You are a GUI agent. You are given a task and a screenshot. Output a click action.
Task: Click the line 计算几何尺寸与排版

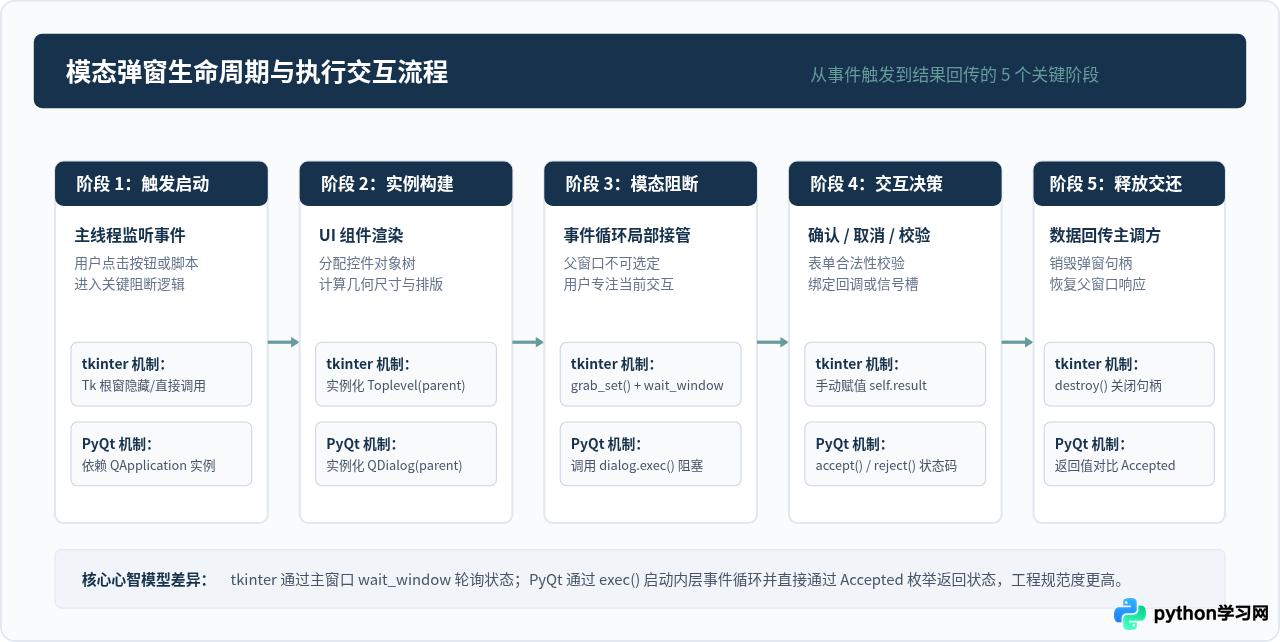(x=381, y=284)
